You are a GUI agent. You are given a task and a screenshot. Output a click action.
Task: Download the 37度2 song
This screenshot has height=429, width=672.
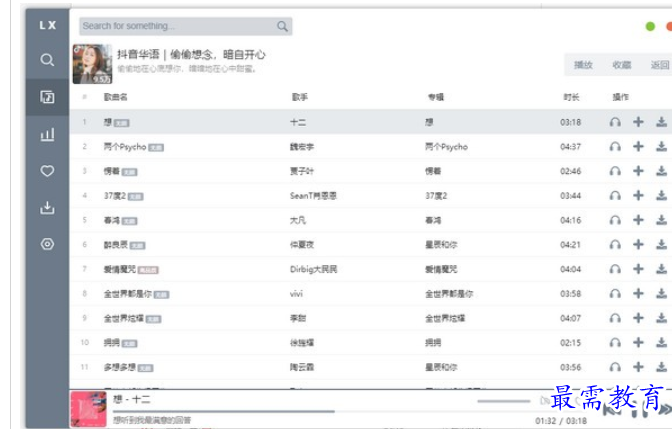click(661, 195)
